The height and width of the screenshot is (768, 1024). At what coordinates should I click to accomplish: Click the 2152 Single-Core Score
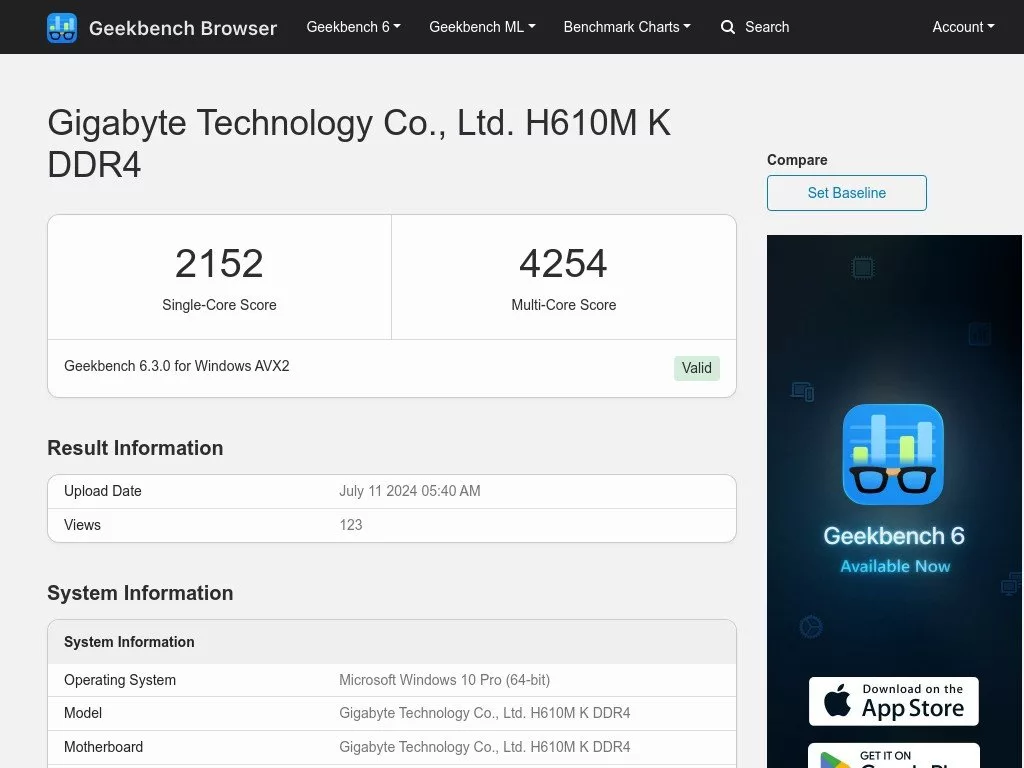(x=219, y=264)
